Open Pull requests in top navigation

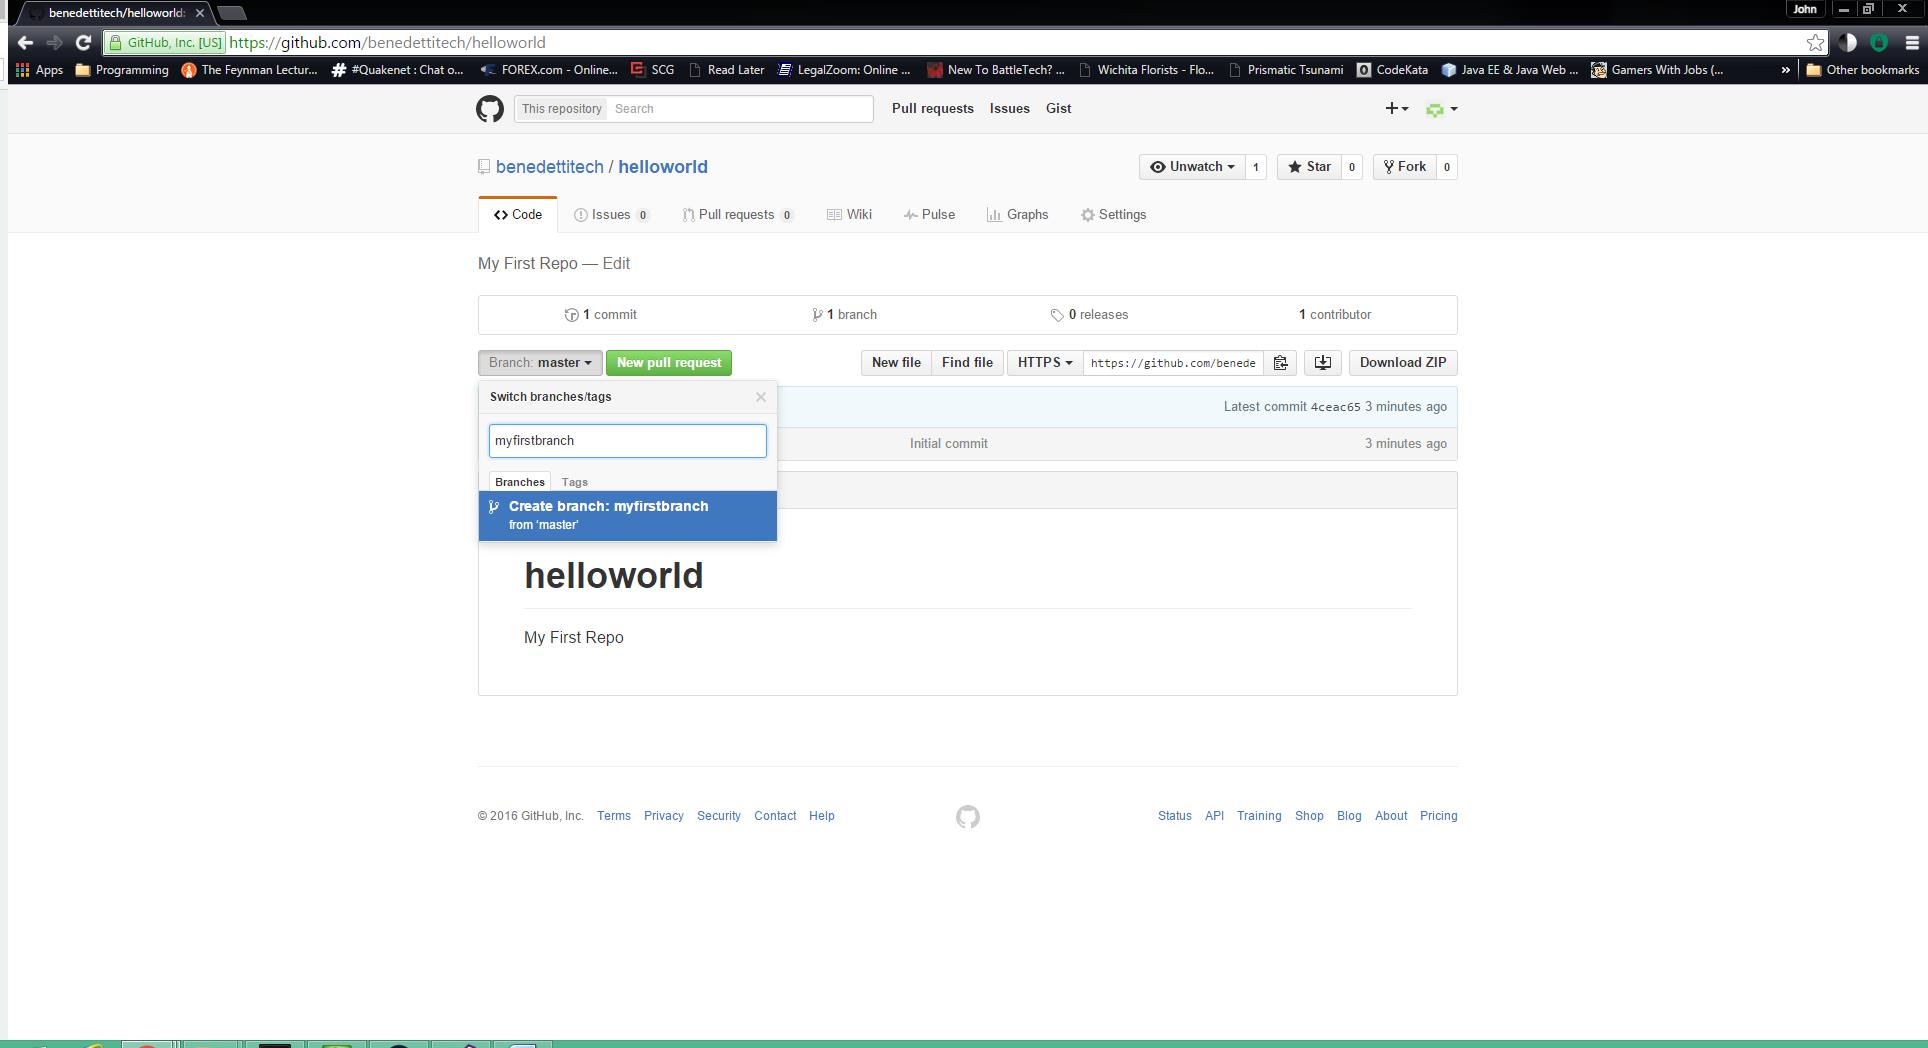[933, 109]
